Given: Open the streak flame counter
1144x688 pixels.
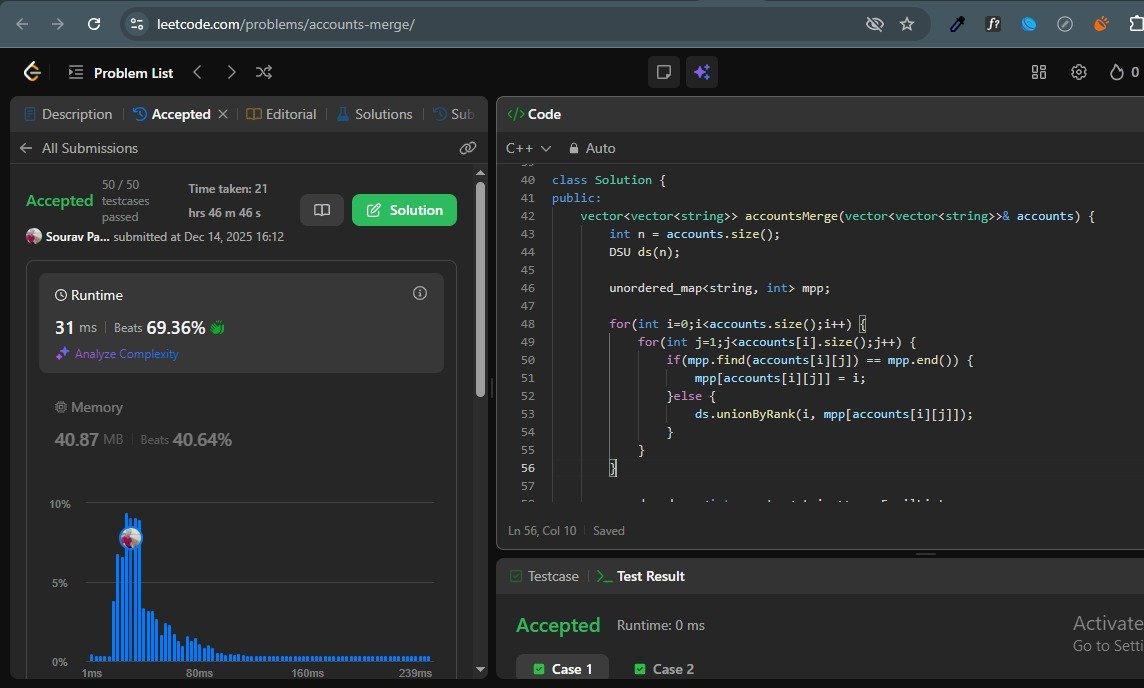Looking at the screenshot, I should [1124, 71].
